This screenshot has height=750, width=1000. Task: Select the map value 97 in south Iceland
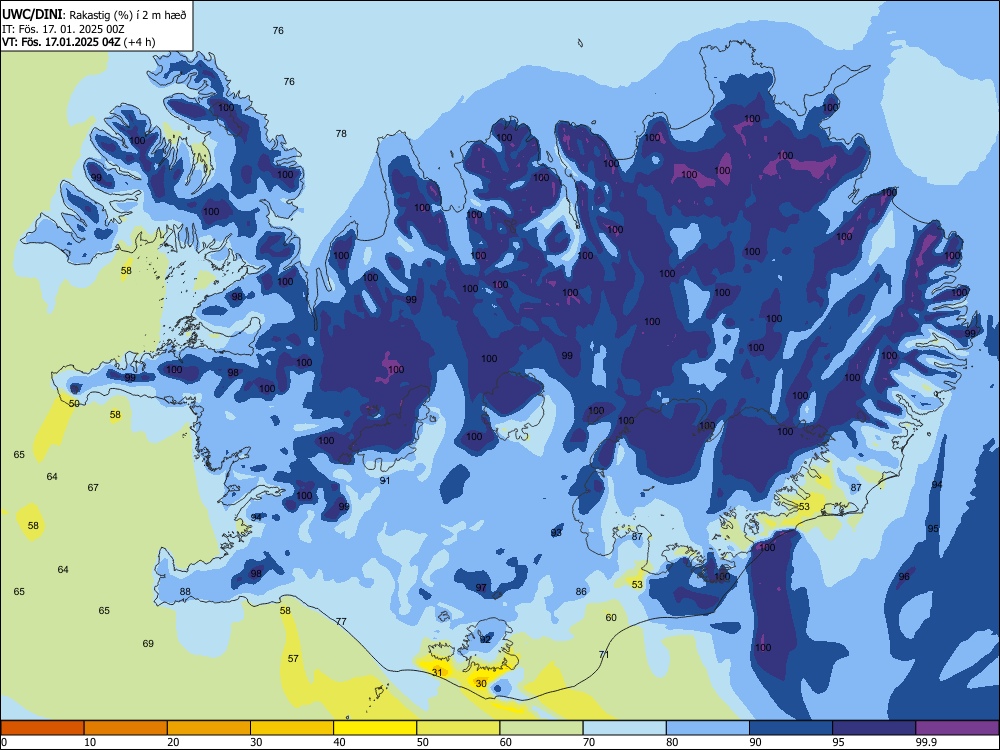[481, 587]
